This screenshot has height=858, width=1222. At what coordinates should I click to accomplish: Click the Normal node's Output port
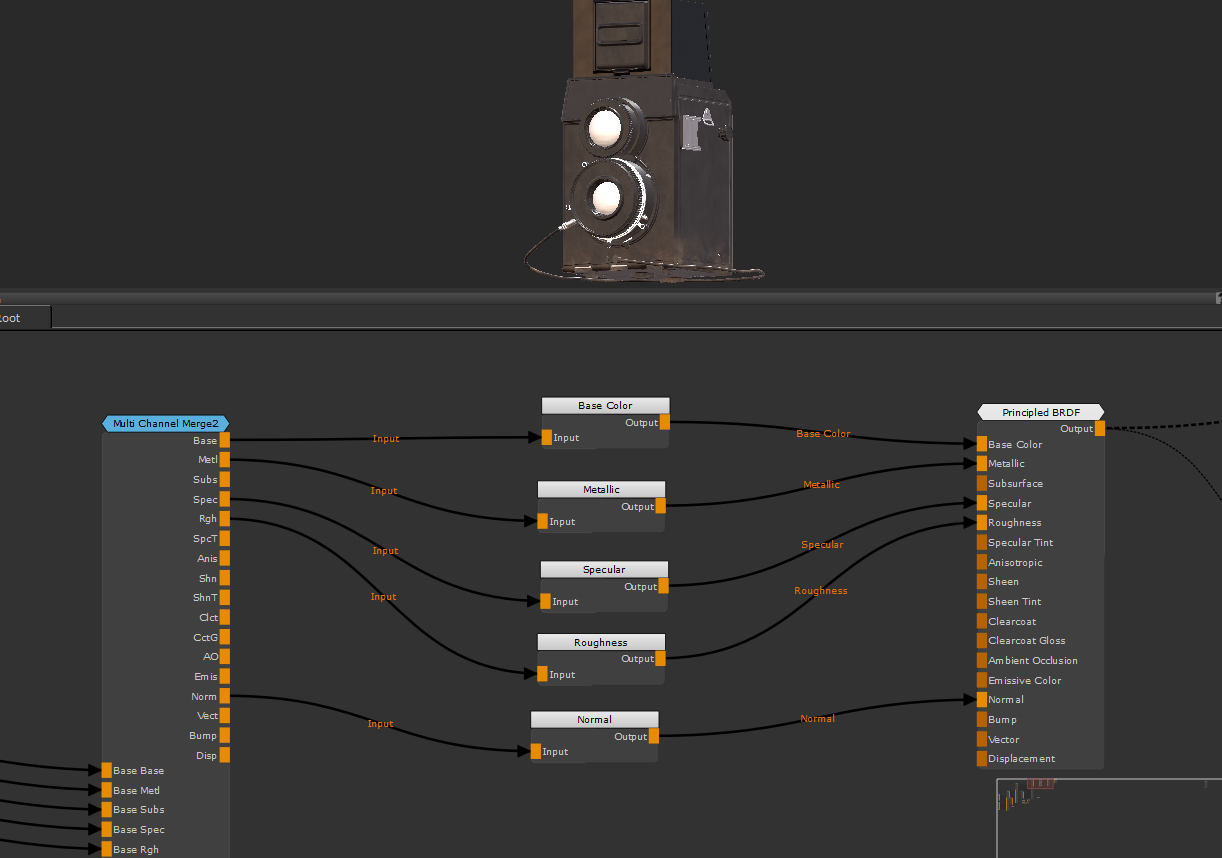[x=654, y=737]
